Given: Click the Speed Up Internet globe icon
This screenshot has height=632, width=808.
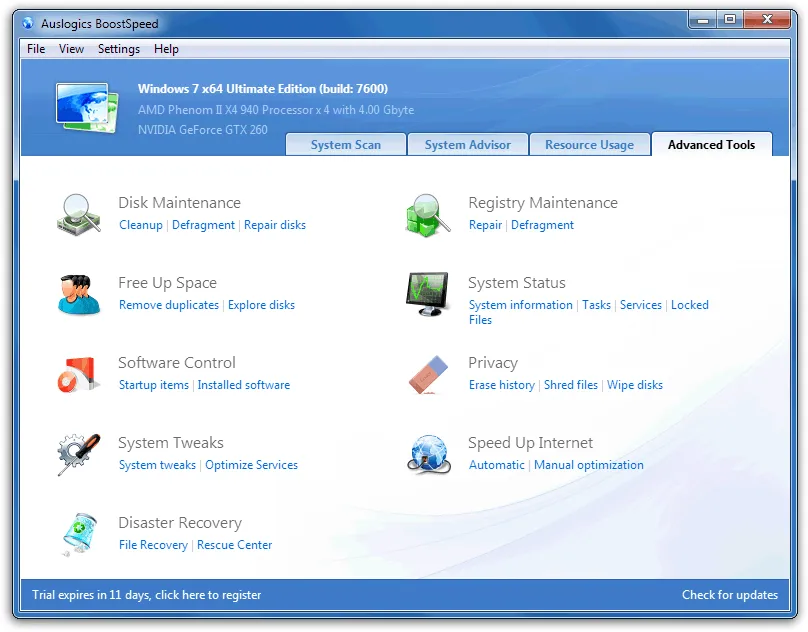Looking at the screenshot, I should tap(428, 454).
